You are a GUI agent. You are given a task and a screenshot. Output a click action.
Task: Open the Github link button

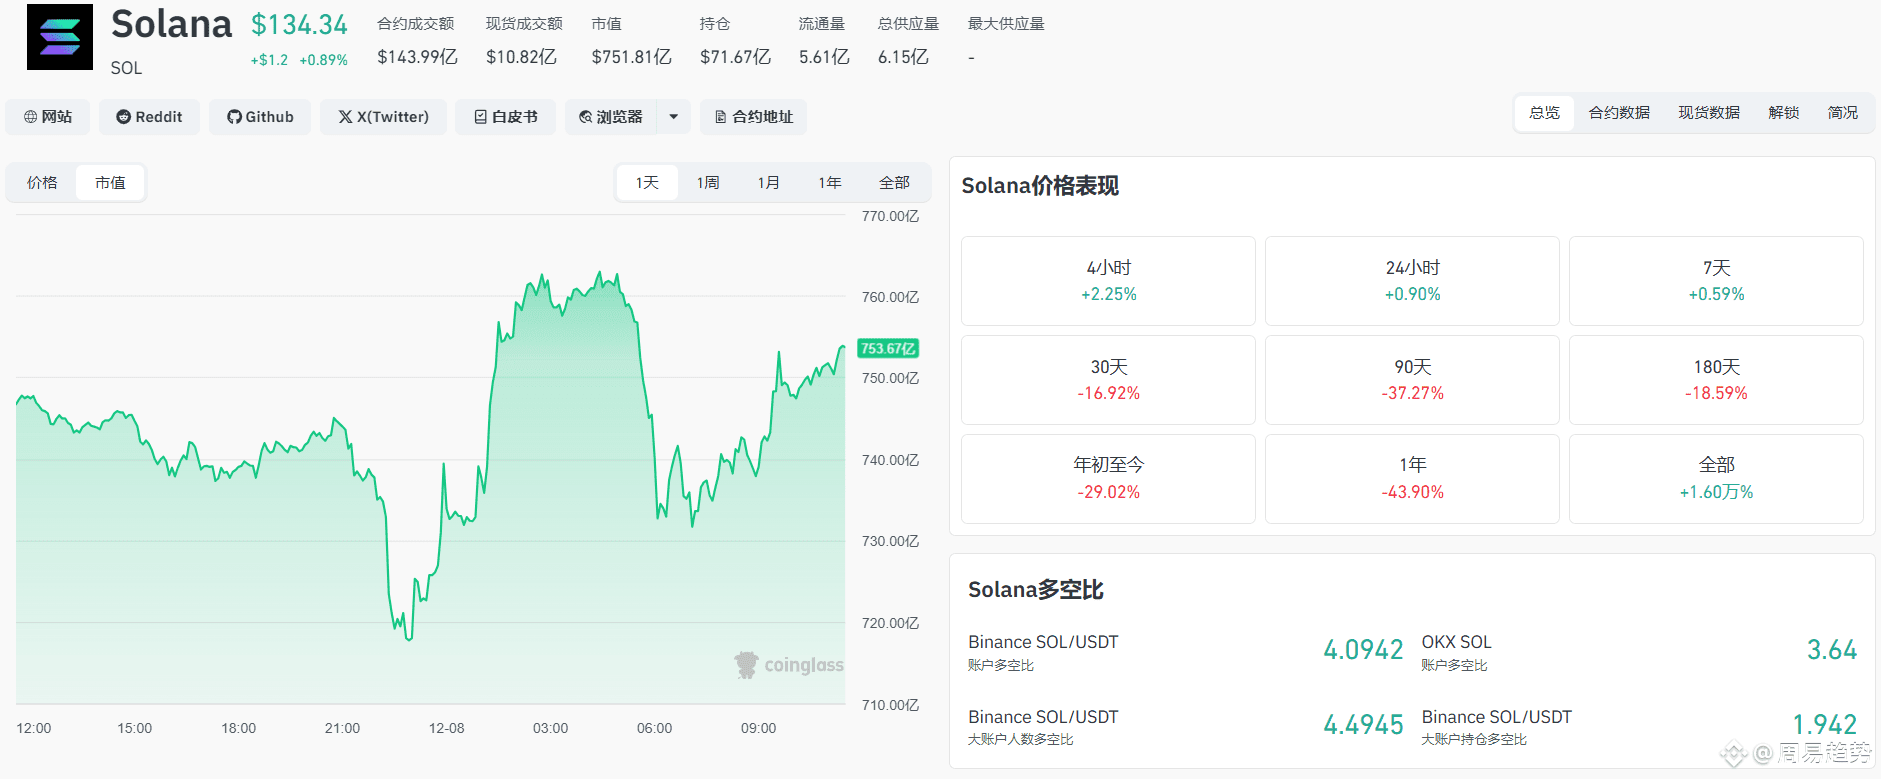point(260,117)
